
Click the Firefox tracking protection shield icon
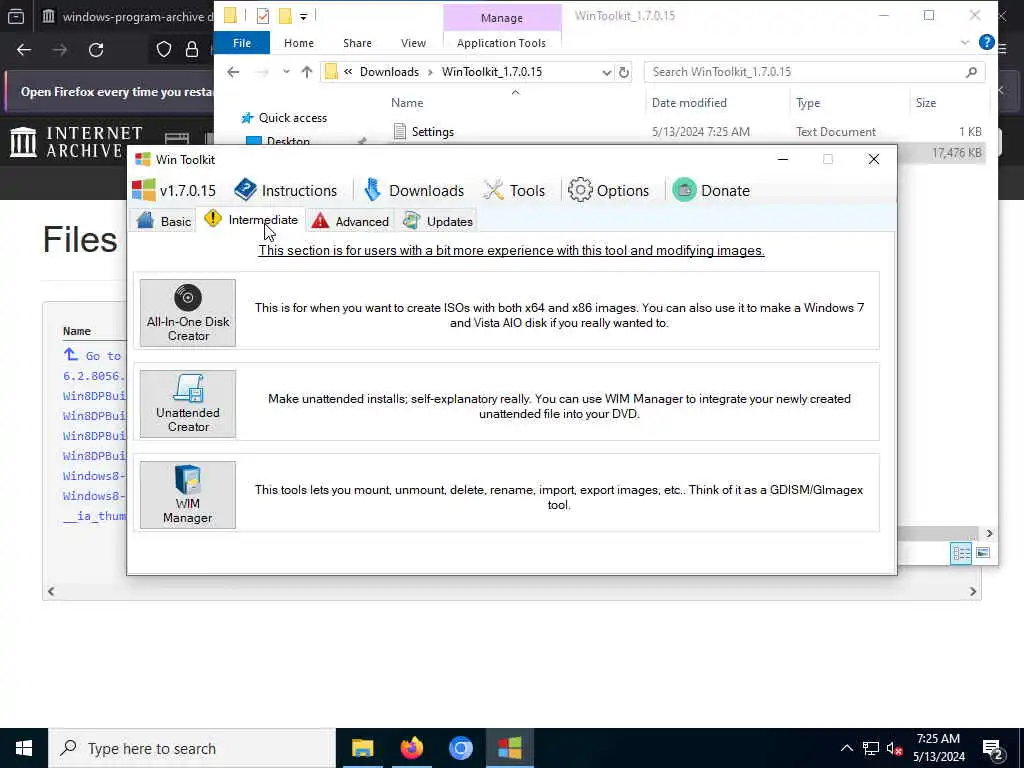163,50
